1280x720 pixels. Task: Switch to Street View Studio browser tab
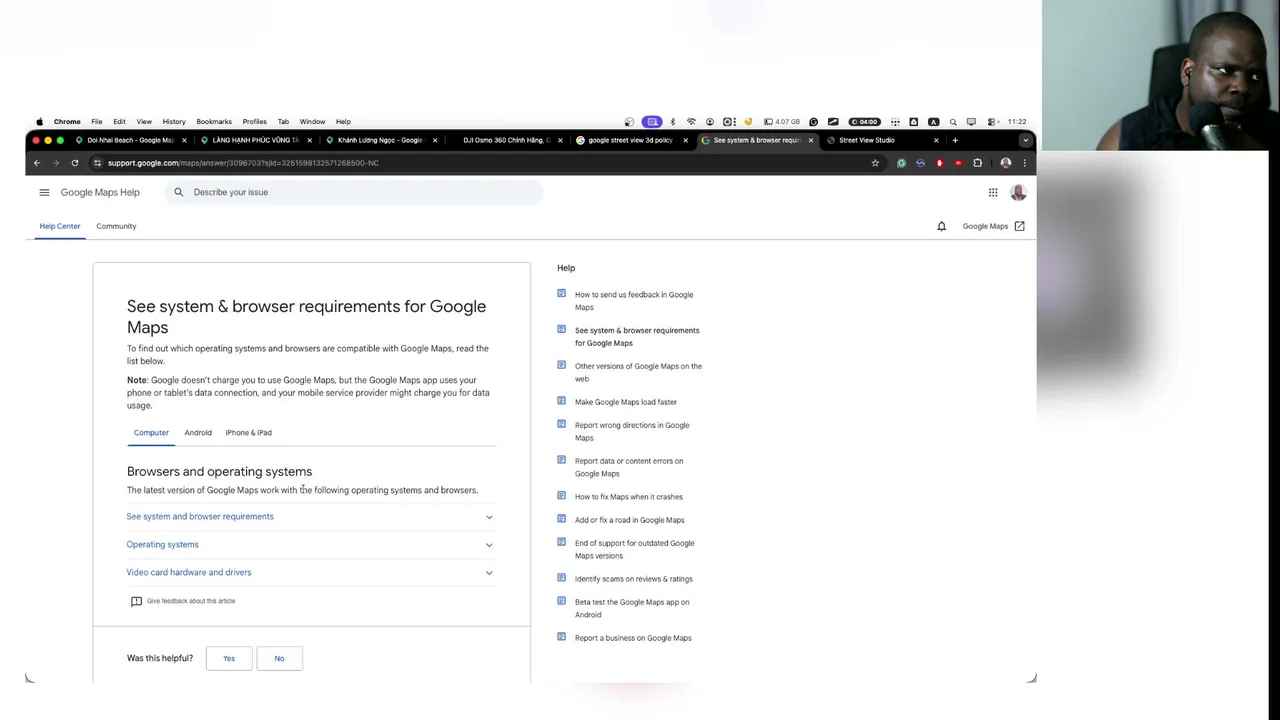click(x=880, y=140)
